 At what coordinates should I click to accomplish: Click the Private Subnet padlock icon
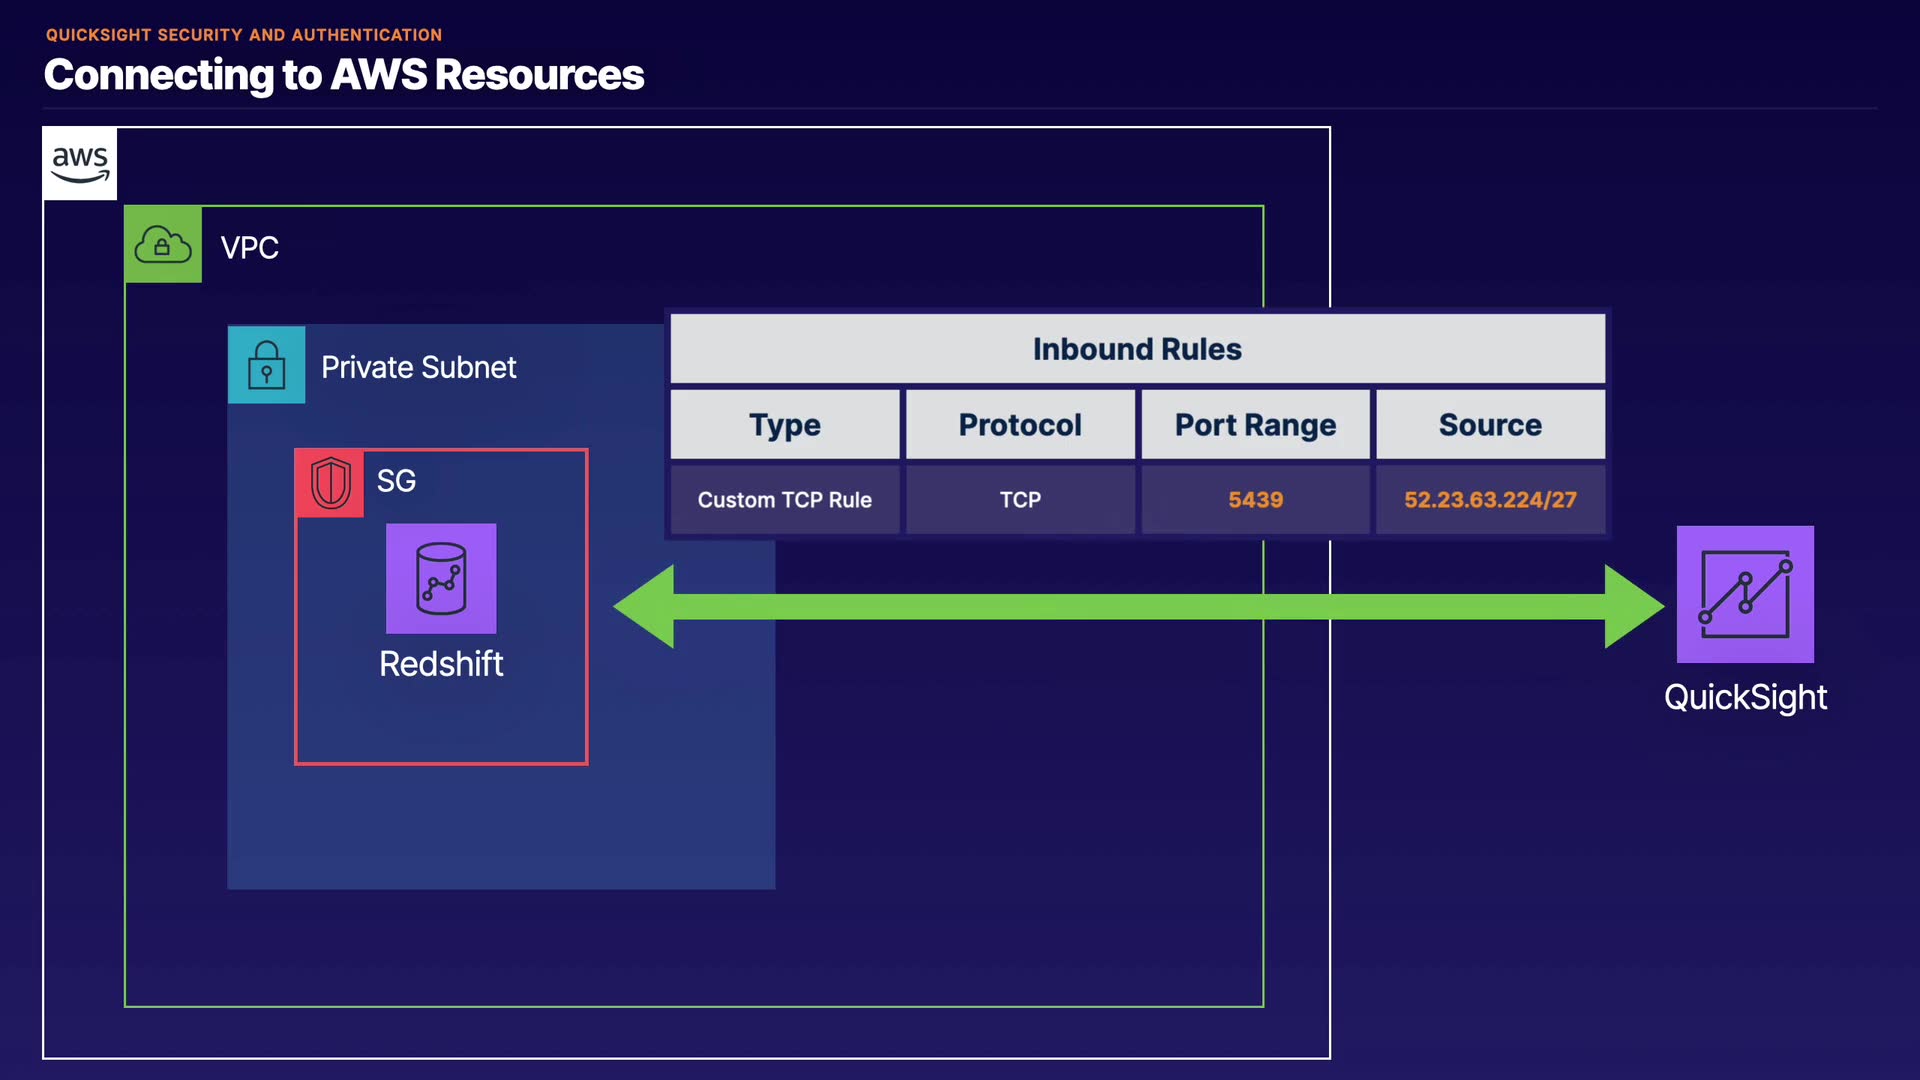[x=266, y=365]
